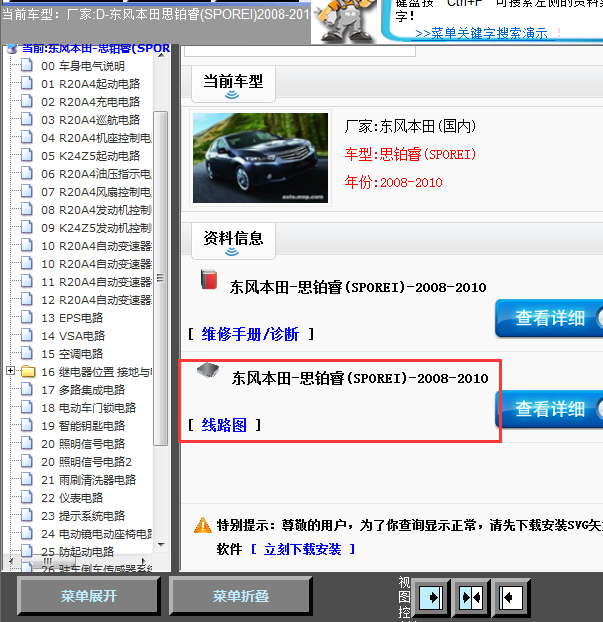Click the warning triangle icon near 特别提示
The height and width of the screenshot is (622, 603).
(203, 525)
